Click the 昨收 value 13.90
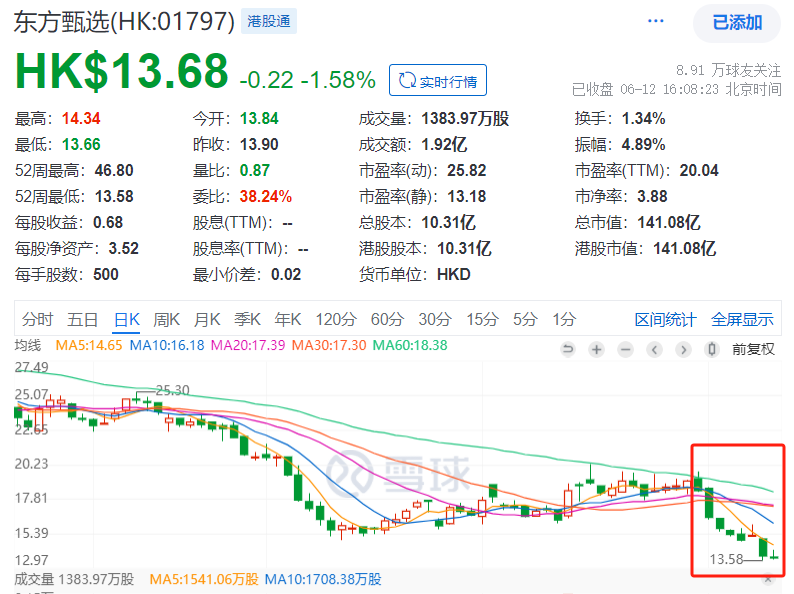 (x=259, y=145)
